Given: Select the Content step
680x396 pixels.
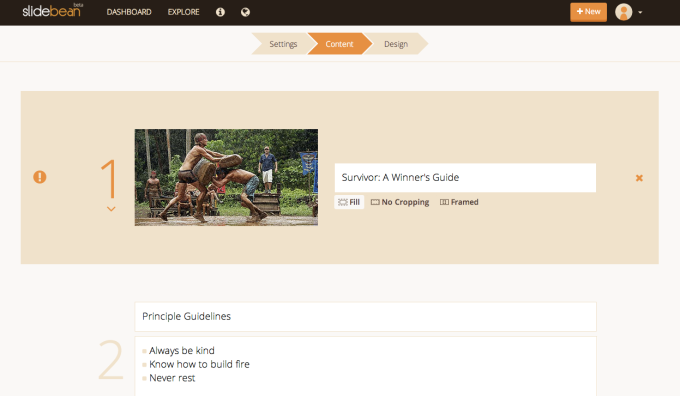Looking at the screenshot, I should pyautogui.click(x=339, y=44).
